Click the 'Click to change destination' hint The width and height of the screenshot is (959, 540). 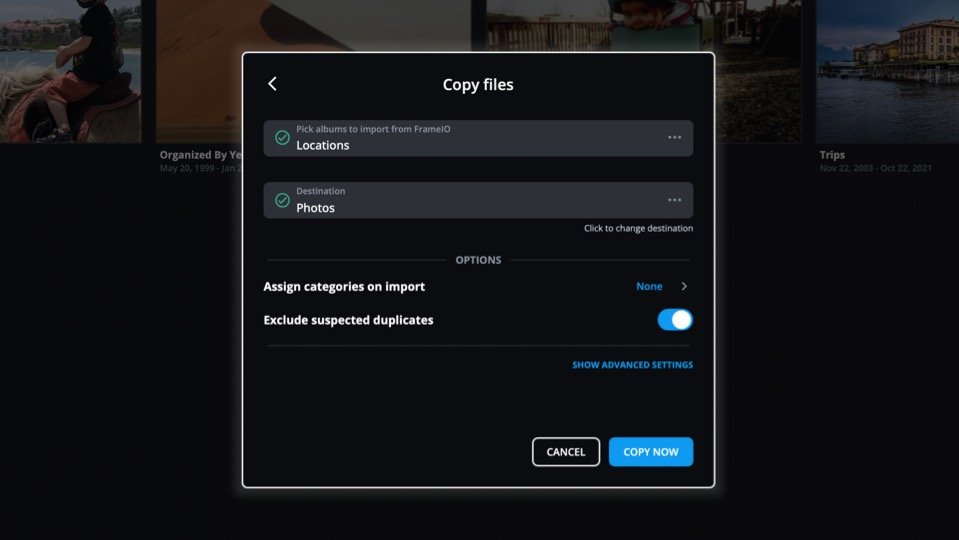click(x=639, y=228)
